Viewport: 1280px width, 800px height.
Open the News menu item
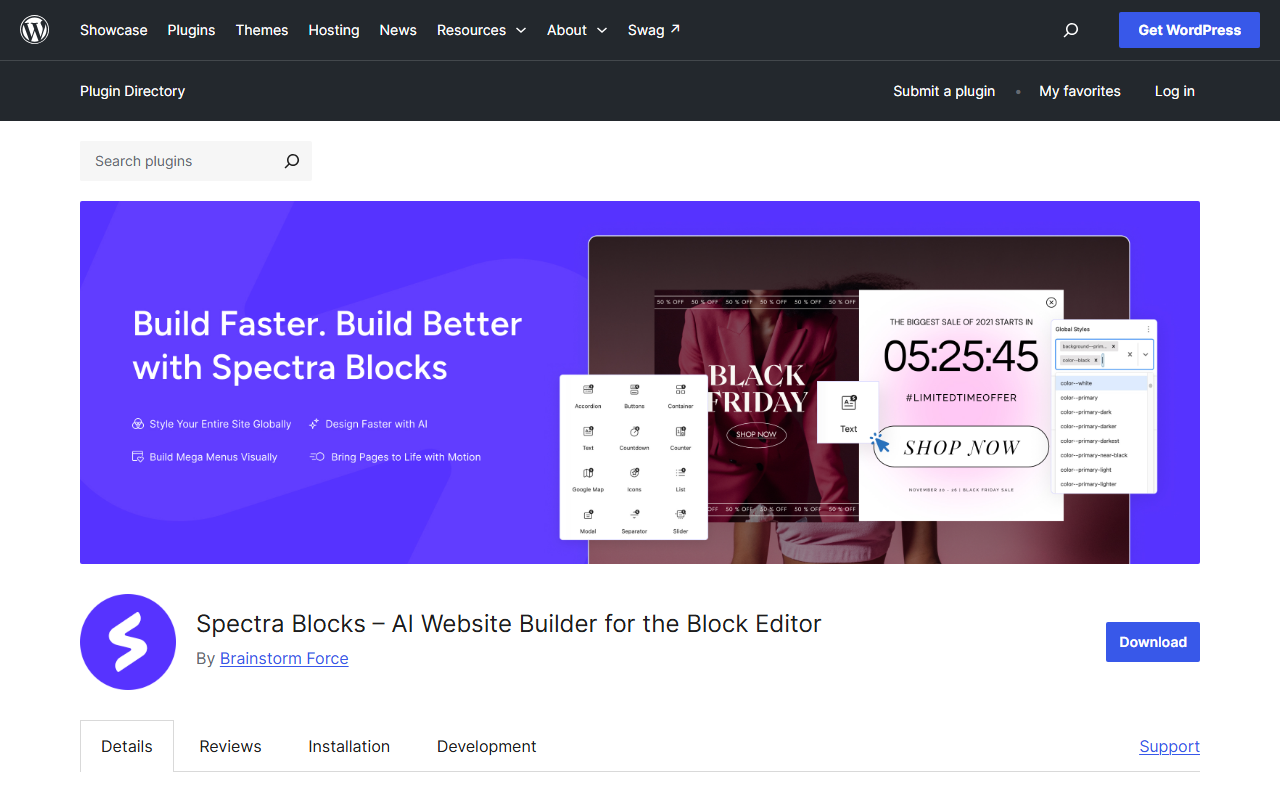point(398,30)
